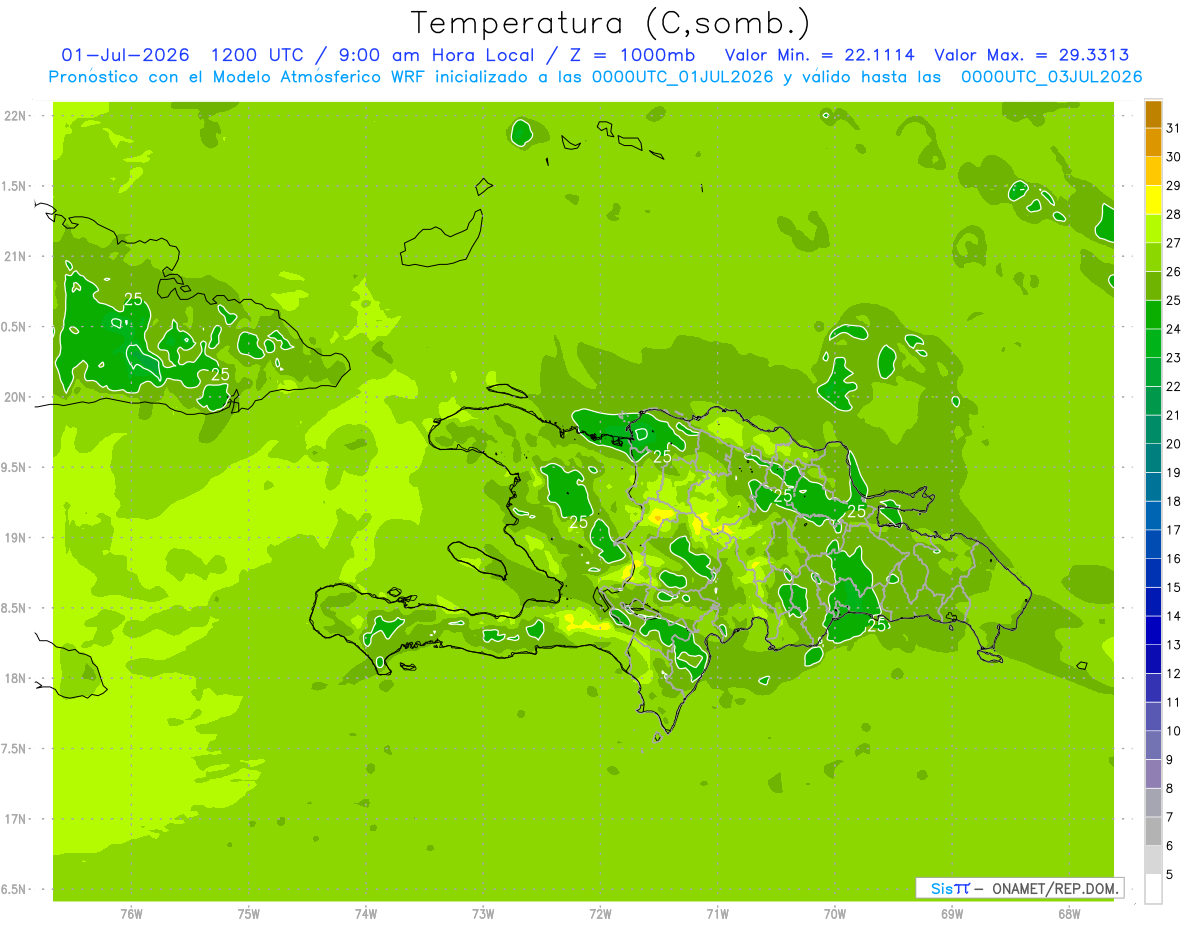The height and width of the screenshot is (927, 1200).
Task: Click the Valor Min. = 22.1114 text
Action: (819, 55)
